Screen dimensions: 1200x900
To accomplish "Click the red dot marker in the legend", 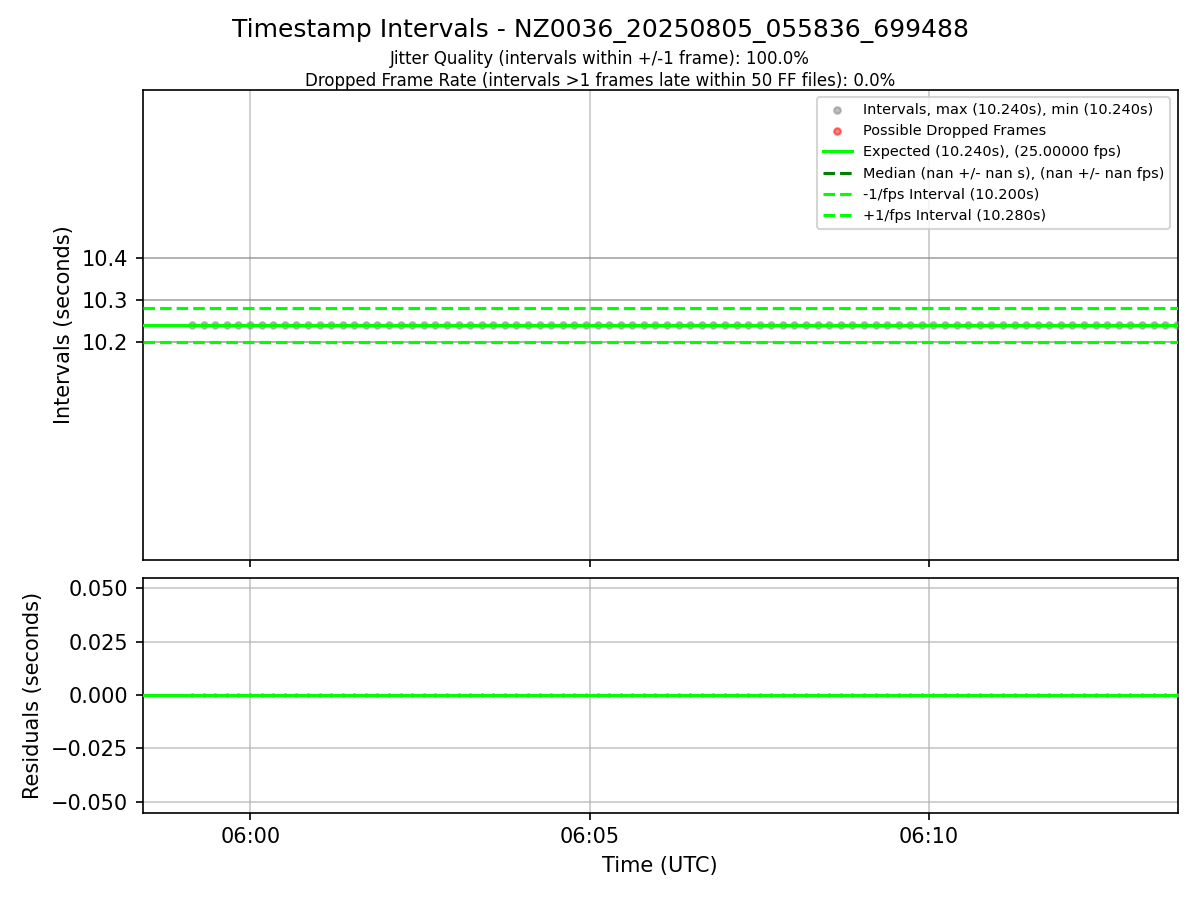I will [x=838, y=131].
